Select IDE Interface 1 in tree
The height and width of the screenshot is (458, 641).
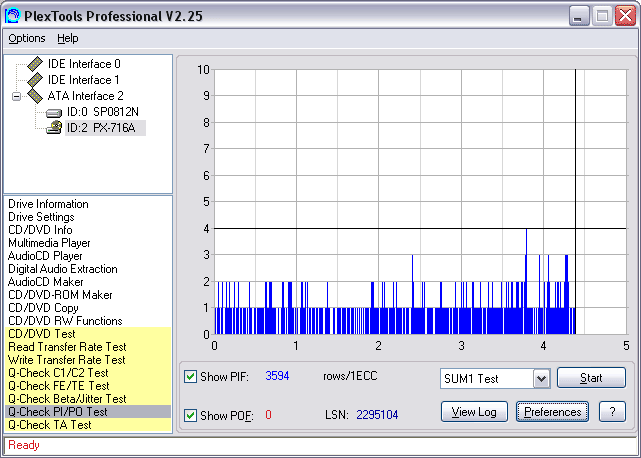[x=84, y=80]
